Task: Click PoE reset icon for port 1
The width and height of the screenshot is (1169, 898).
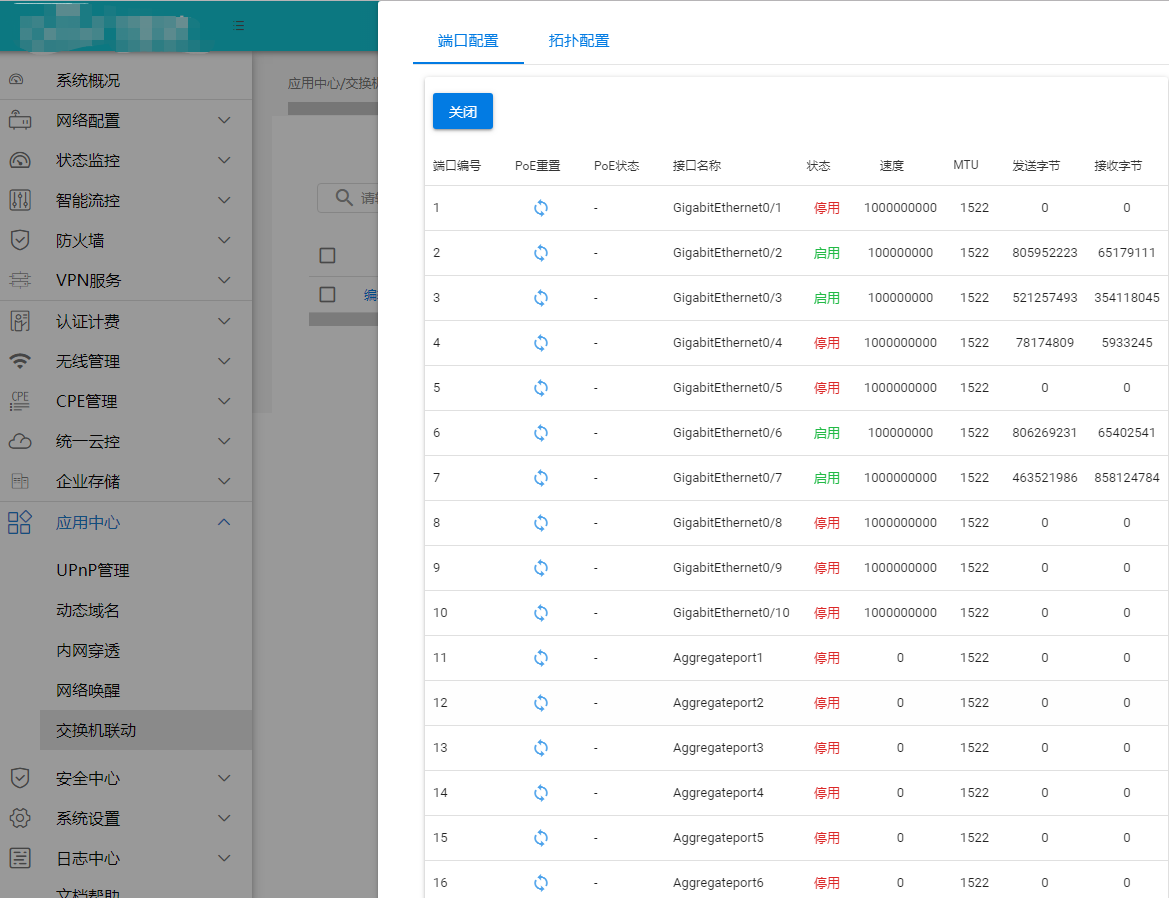Action: click(540, 208)
